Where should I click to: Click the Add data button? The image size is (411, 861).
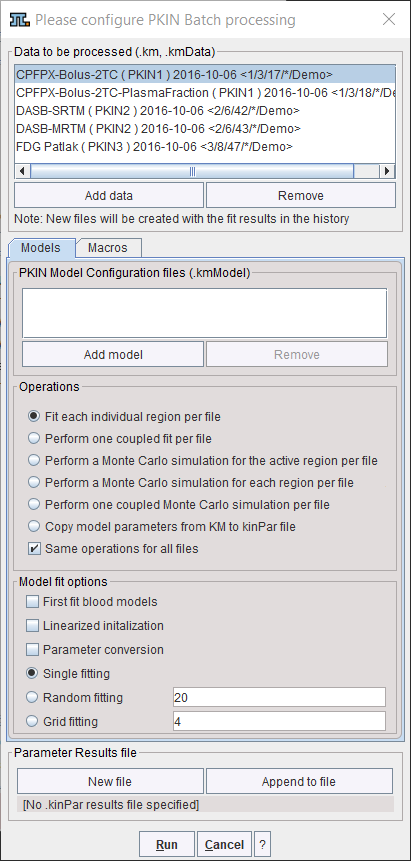[x=109, y=195]
